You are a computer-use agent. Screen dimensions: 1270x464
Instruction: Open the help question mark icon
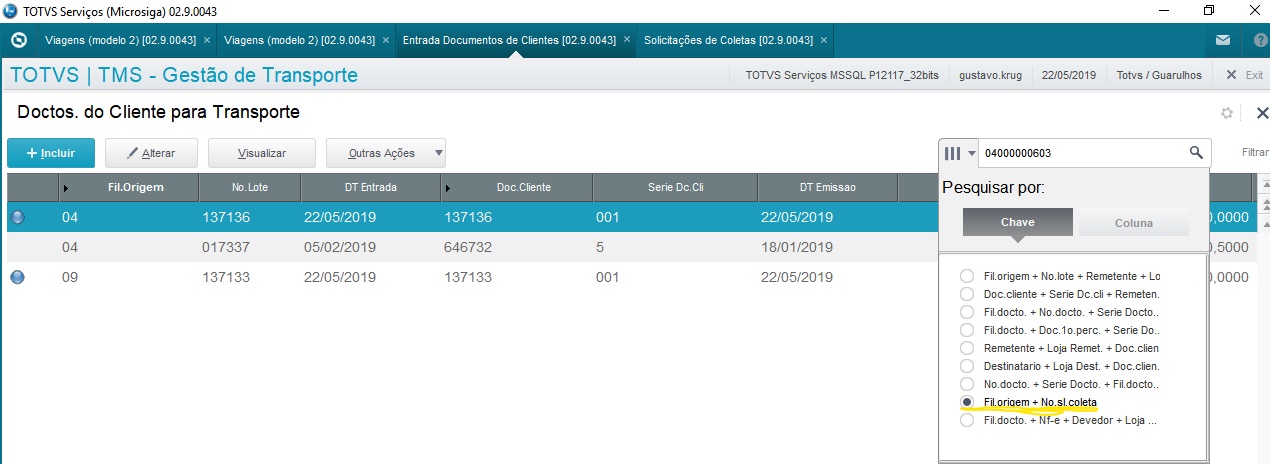[x=1260, y=41]
